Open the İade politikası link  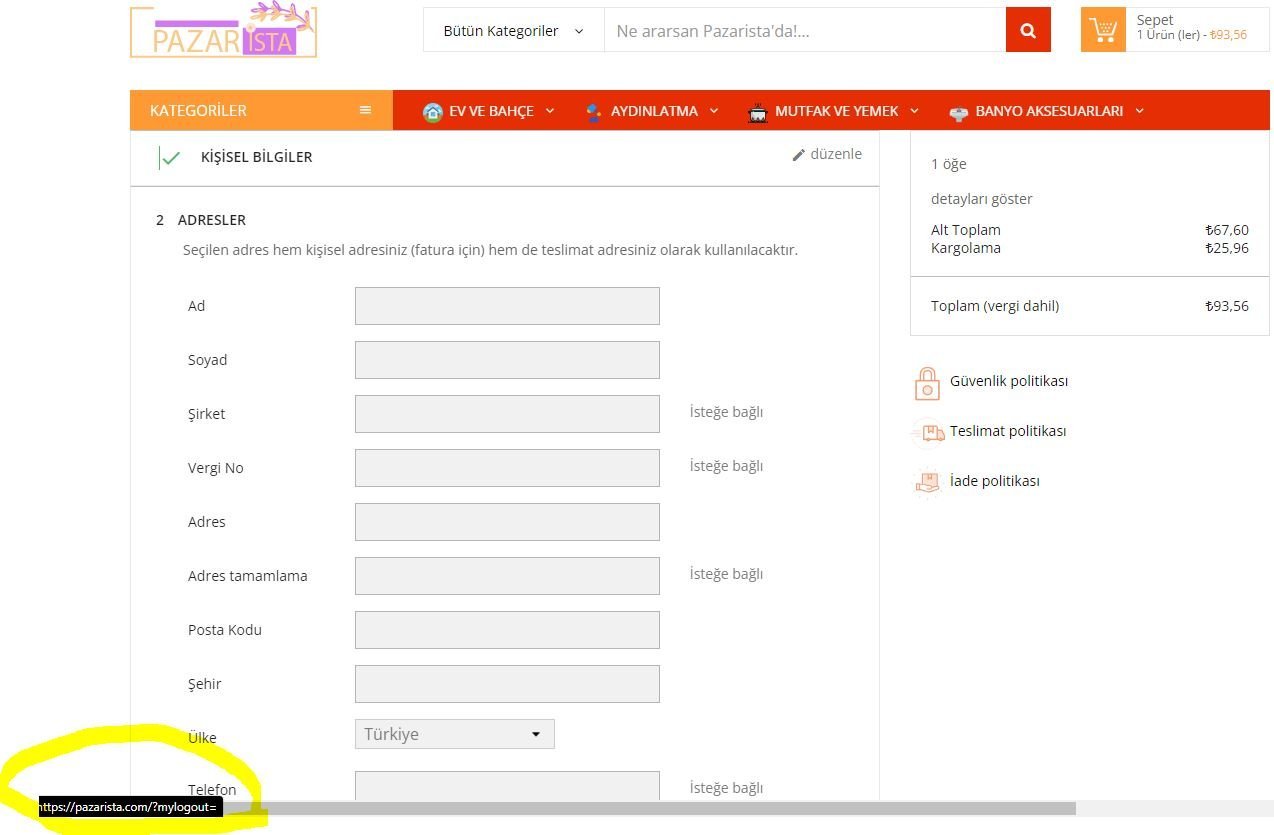pos(995,481)
